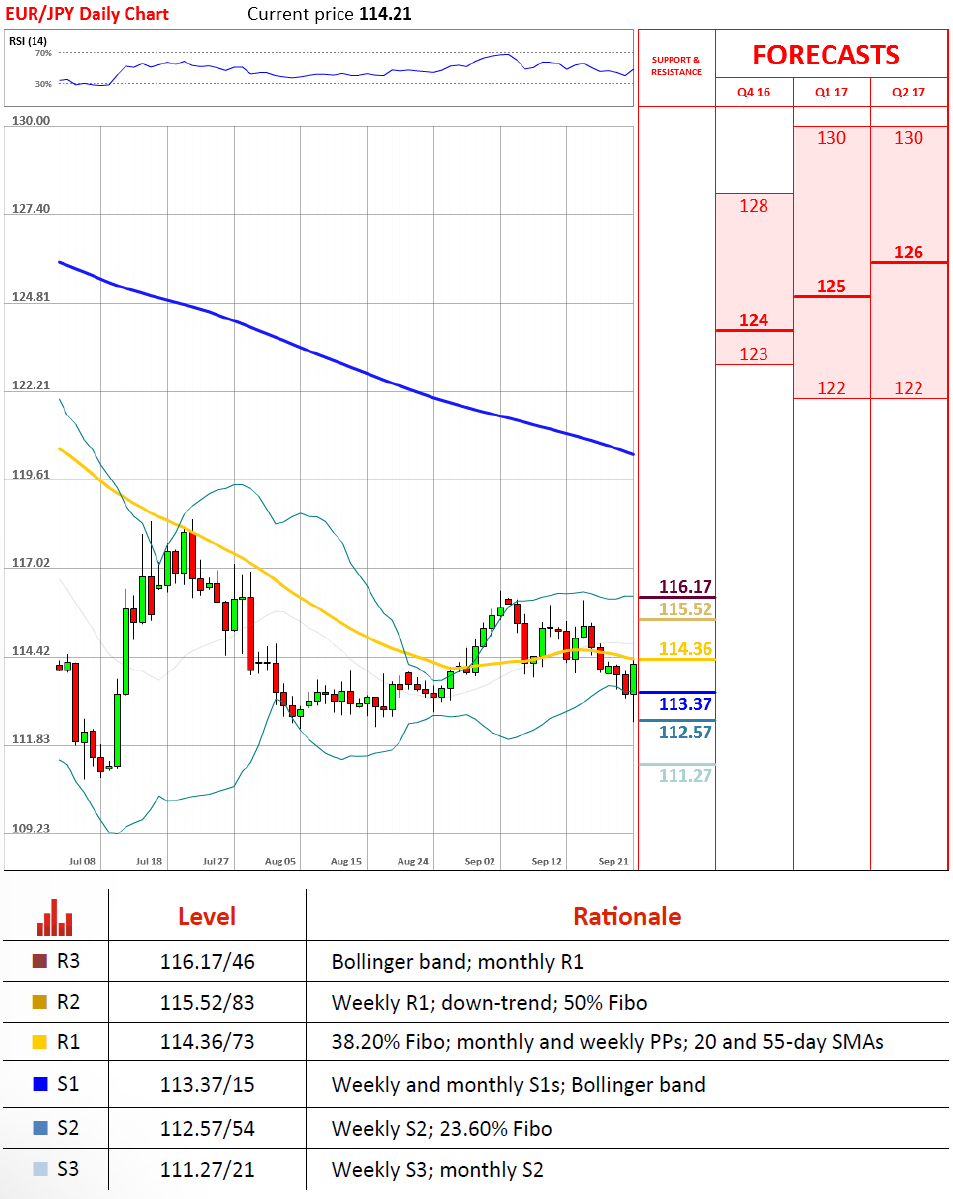Click the 113.37/15 level cell
This screenshot has width=953, height=1199.
tap(207, 1084)
